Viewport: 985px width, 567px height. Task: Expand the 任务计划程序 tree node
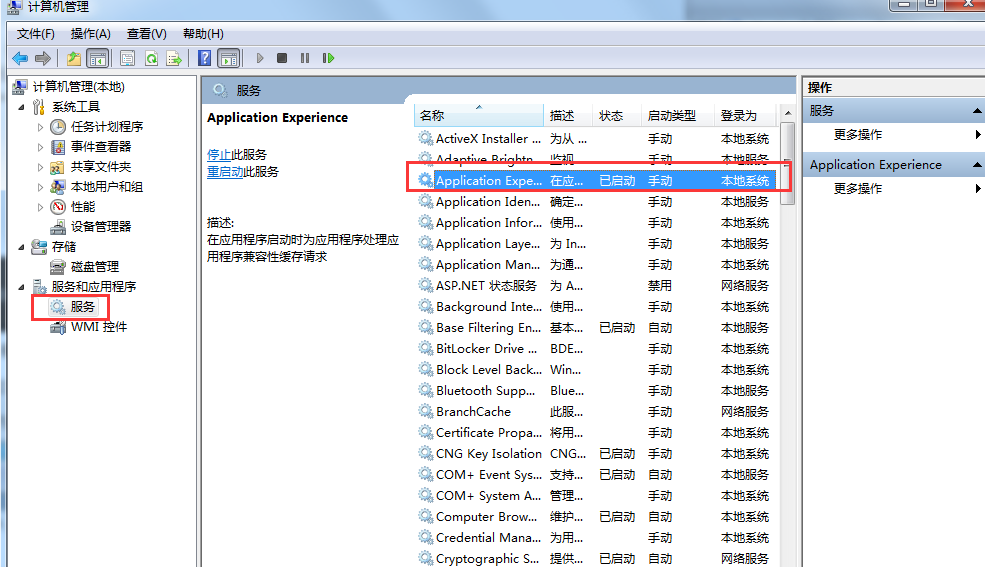(x=41, y=127)
